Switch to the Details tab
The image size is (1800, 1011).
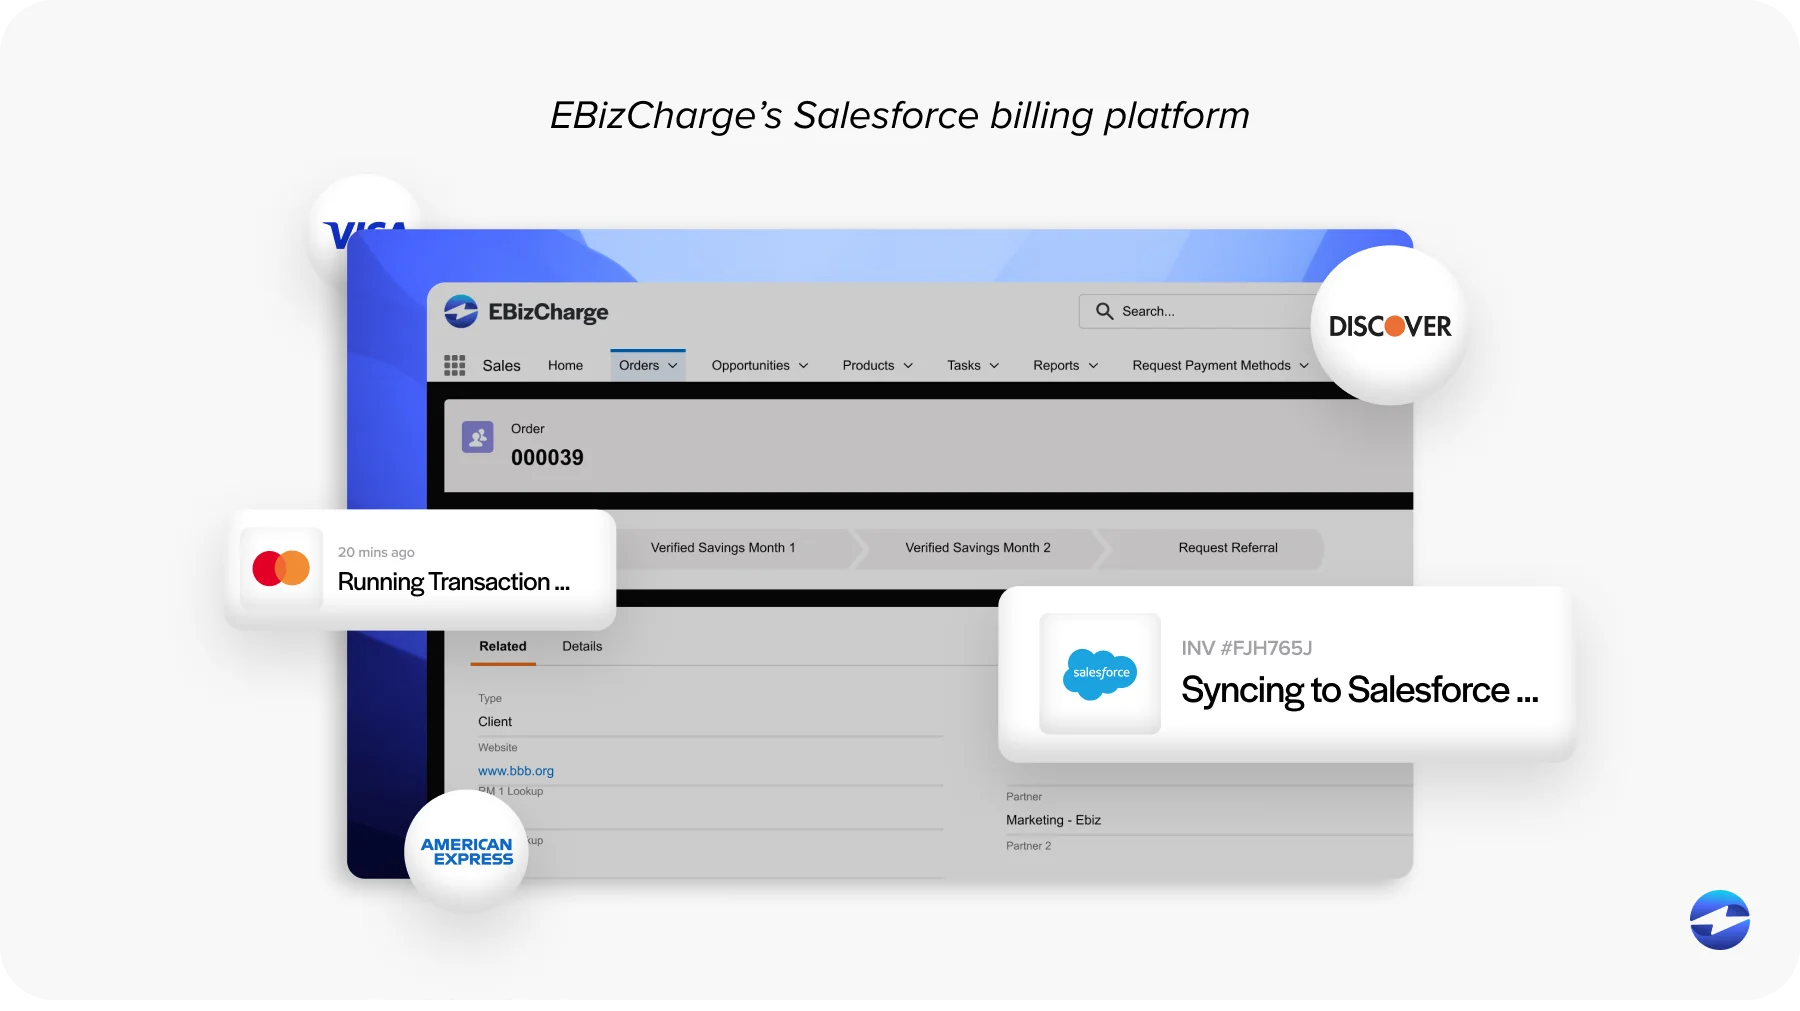[x=582, y=646]
